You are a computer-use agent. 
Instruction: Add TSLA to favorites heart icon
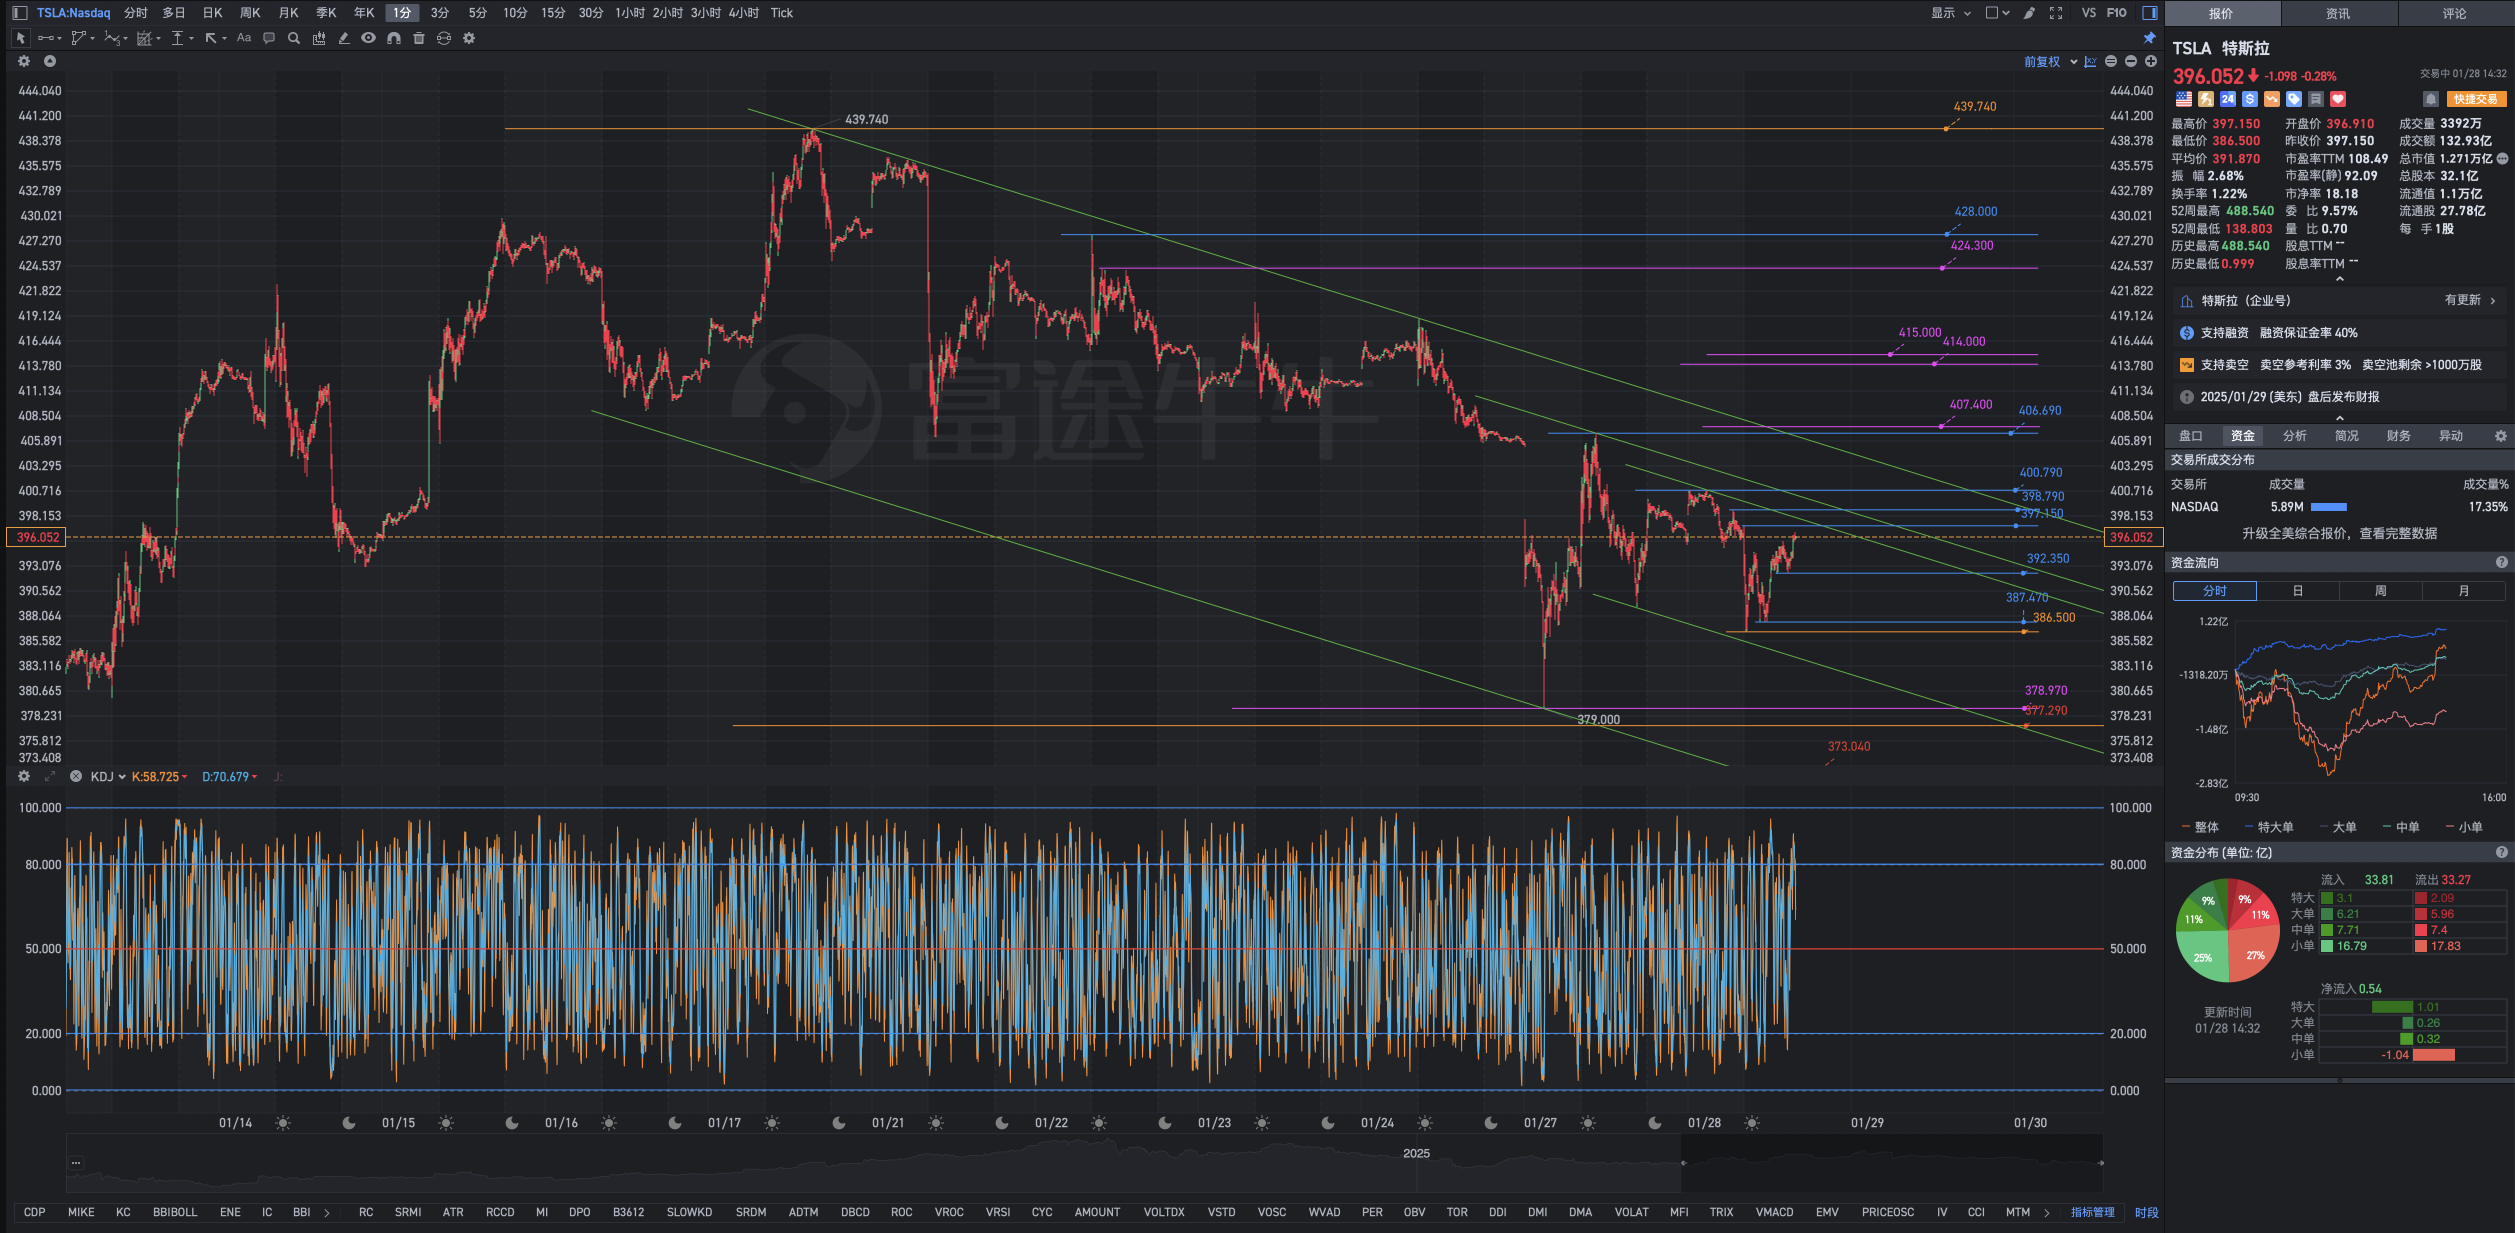(2338, 99)
